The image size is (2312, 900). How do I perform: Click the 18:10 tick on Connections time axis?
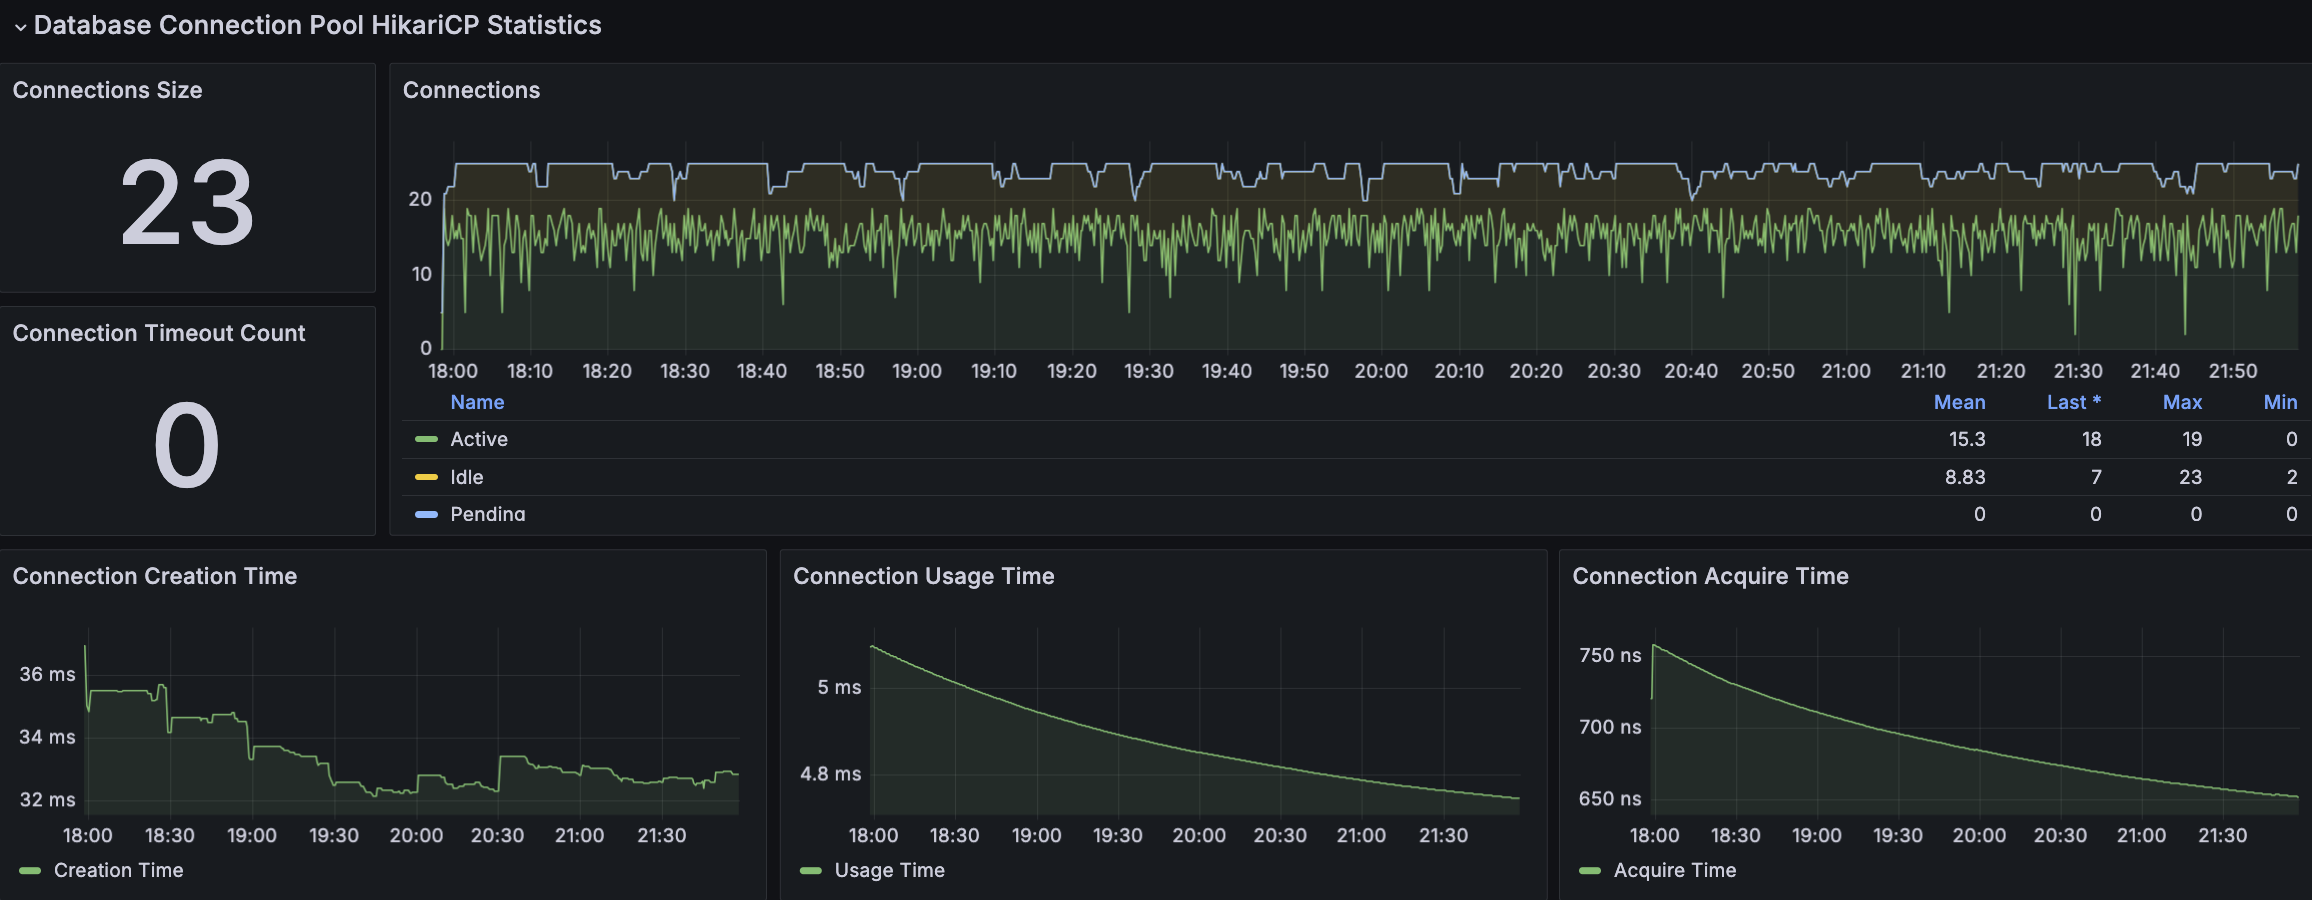click(530, 371)
